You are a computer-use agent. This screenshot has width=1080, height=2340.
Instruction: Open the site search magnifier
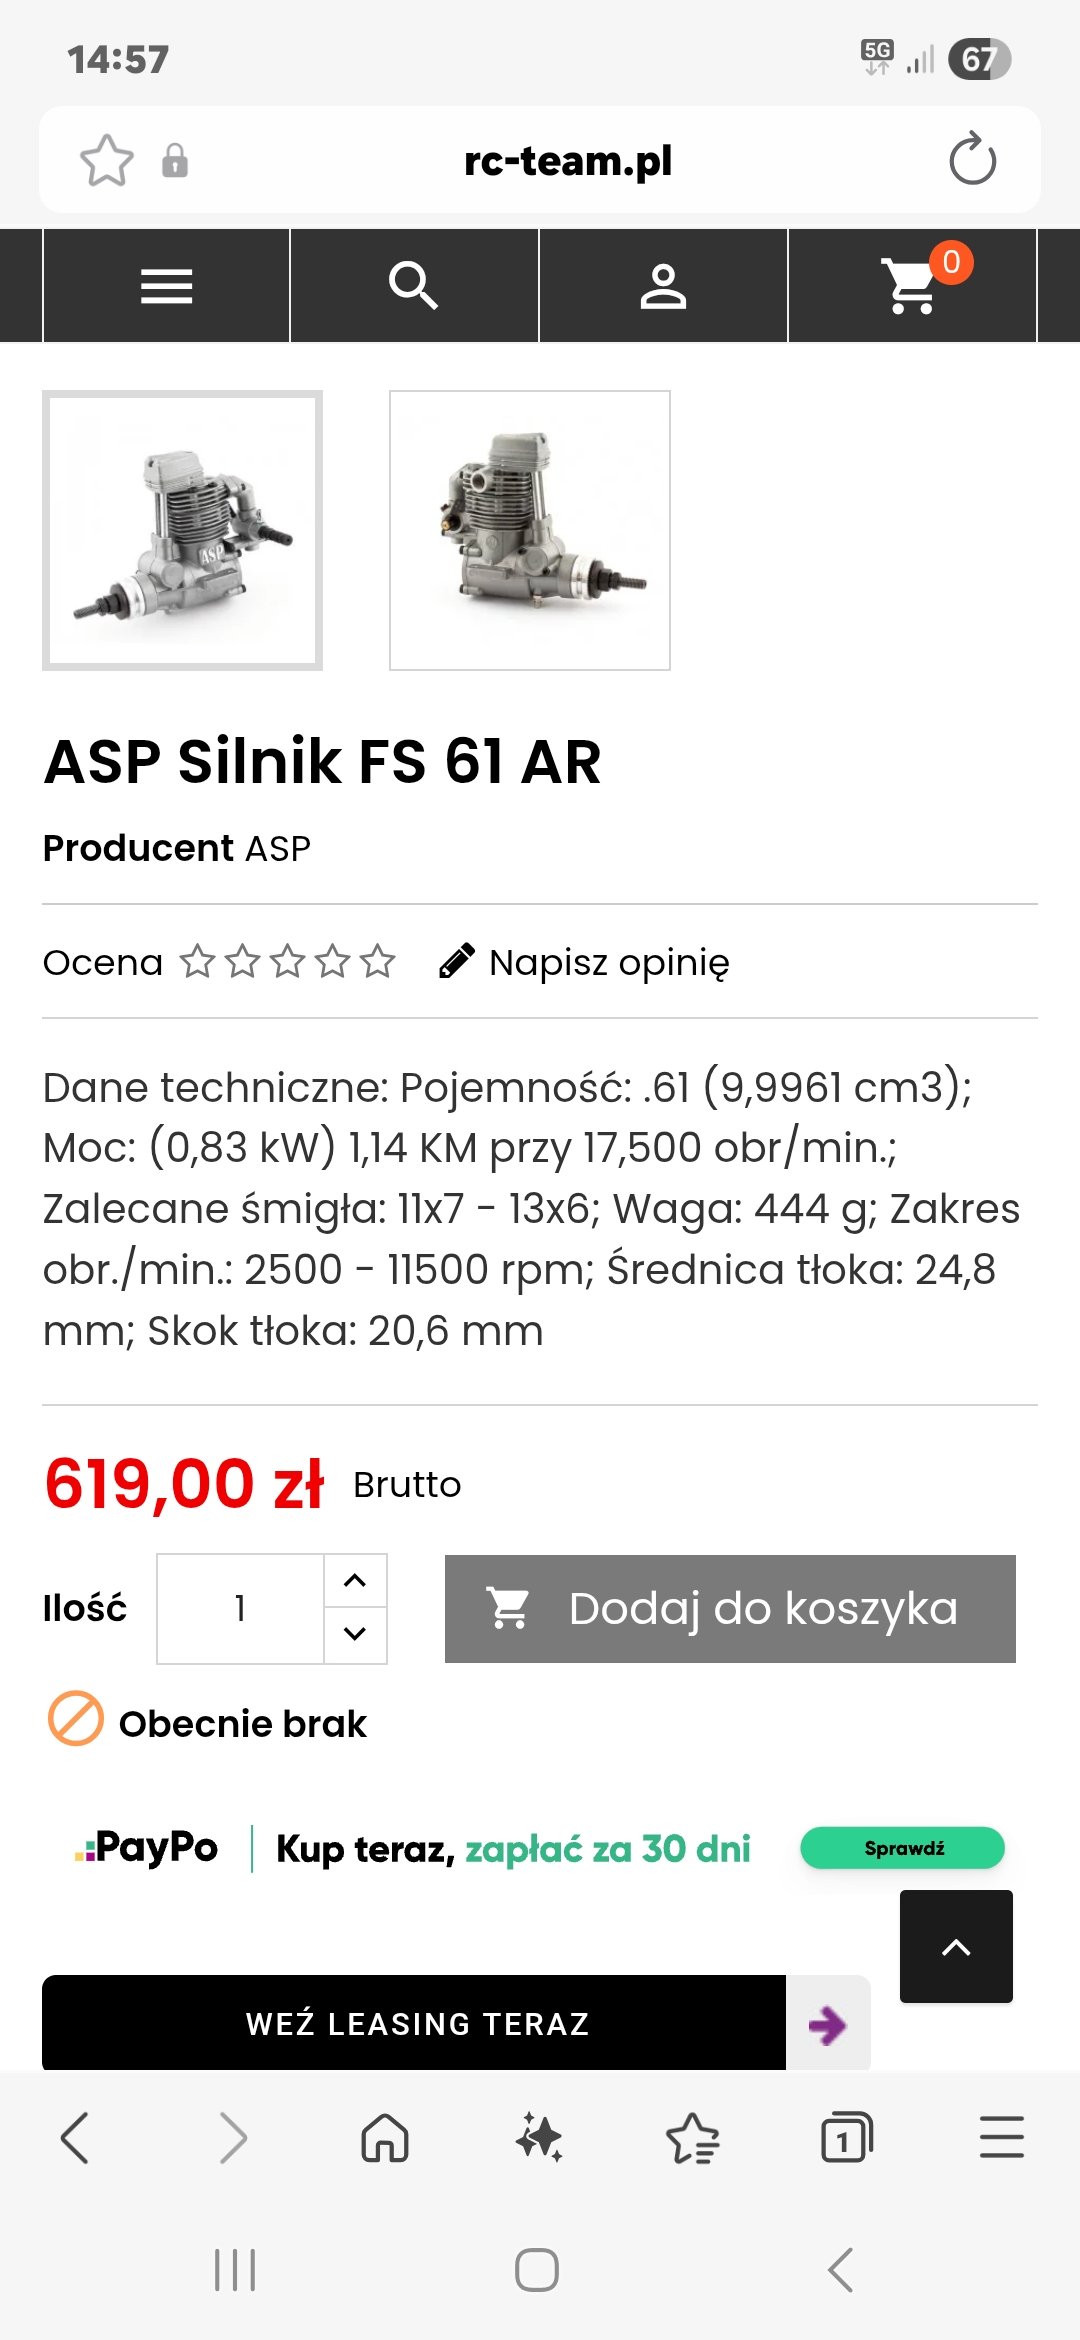click(414, 286)
